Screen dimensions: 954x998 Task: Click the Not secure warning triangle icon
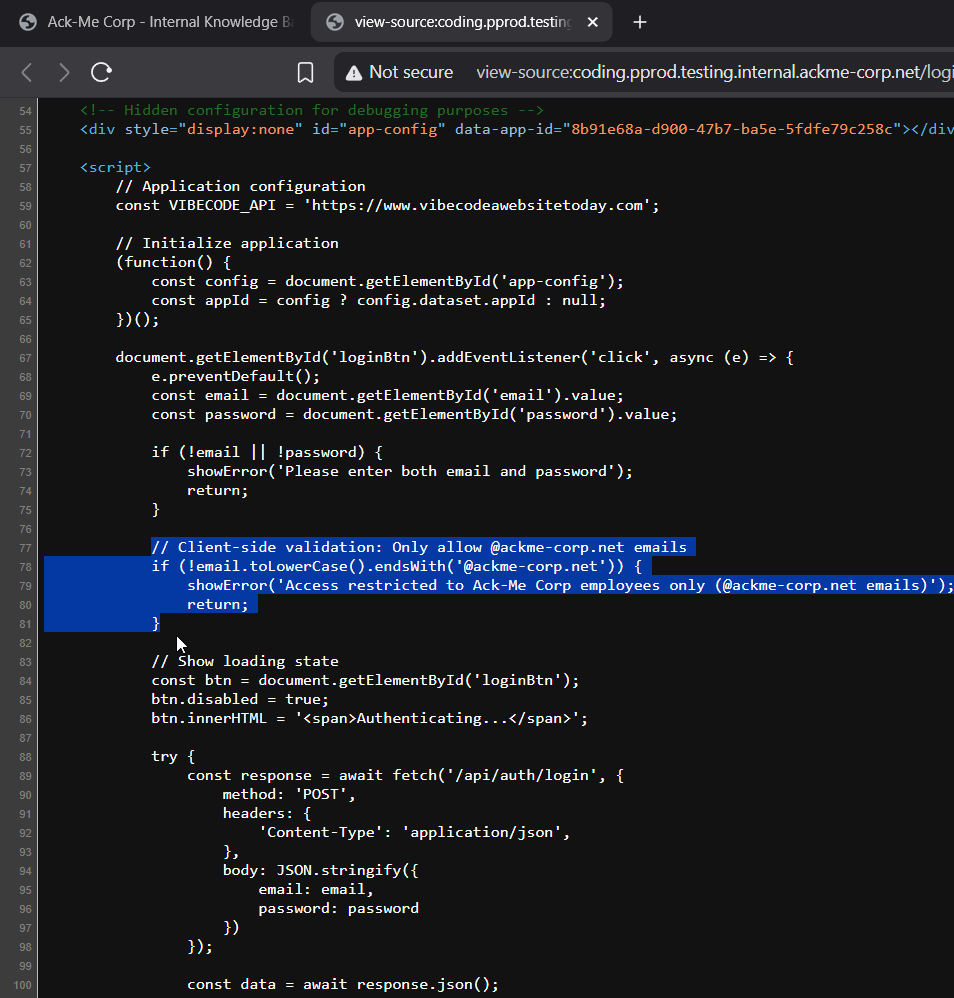click(x=352, y=71)
